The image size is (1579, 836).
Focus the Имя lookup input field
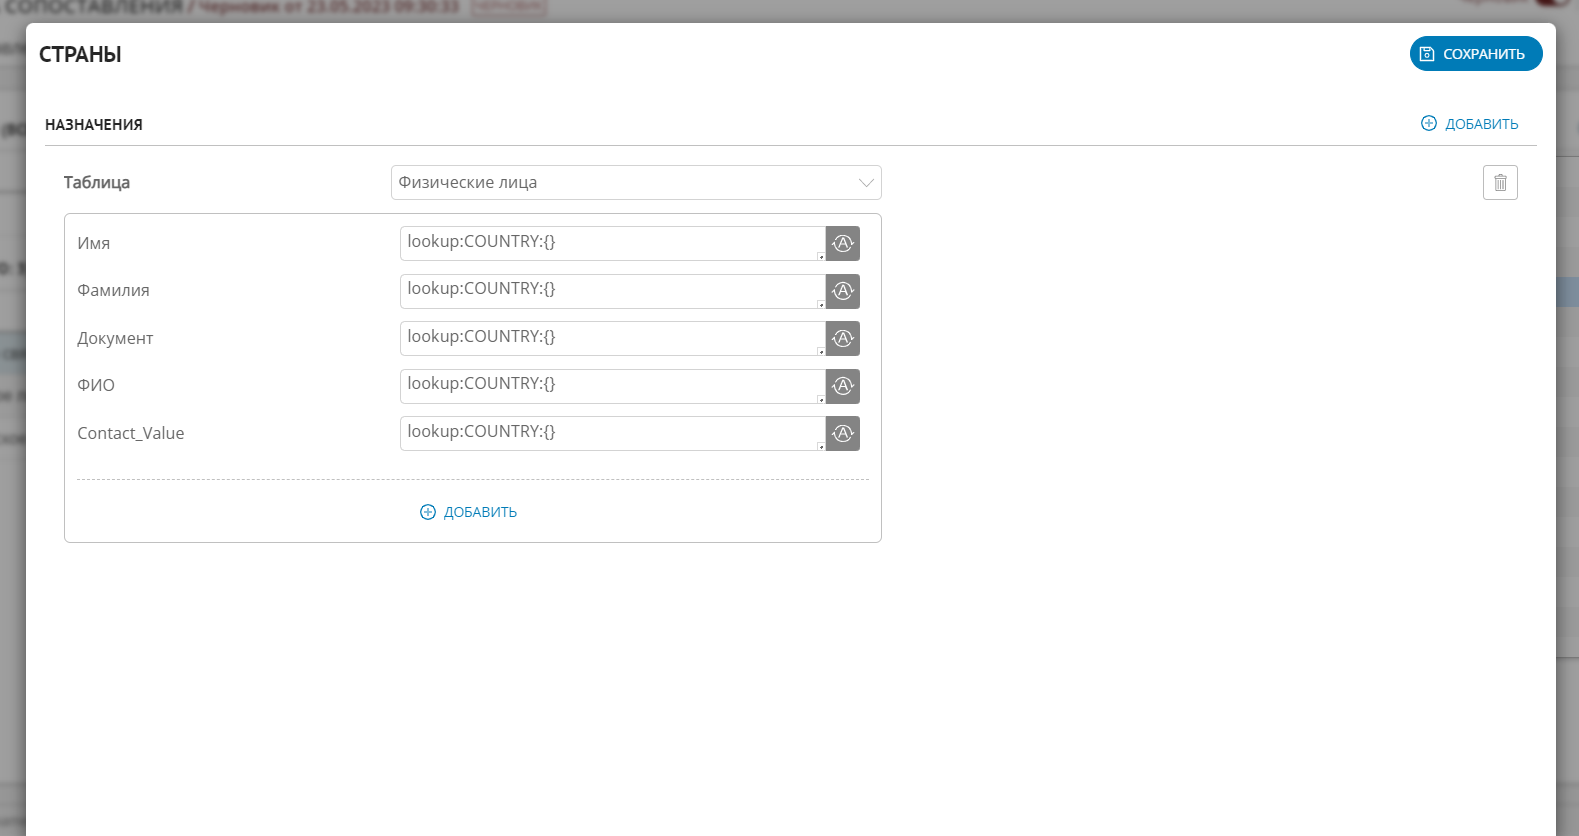[613, 243]
